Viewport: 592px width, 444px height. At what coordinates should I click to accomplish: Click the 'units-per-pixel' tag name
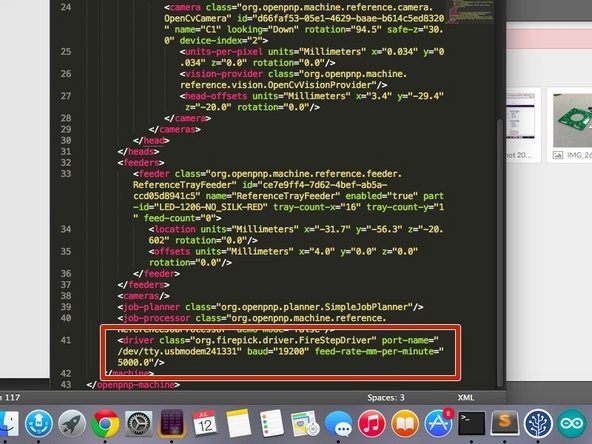click(224, 52)
